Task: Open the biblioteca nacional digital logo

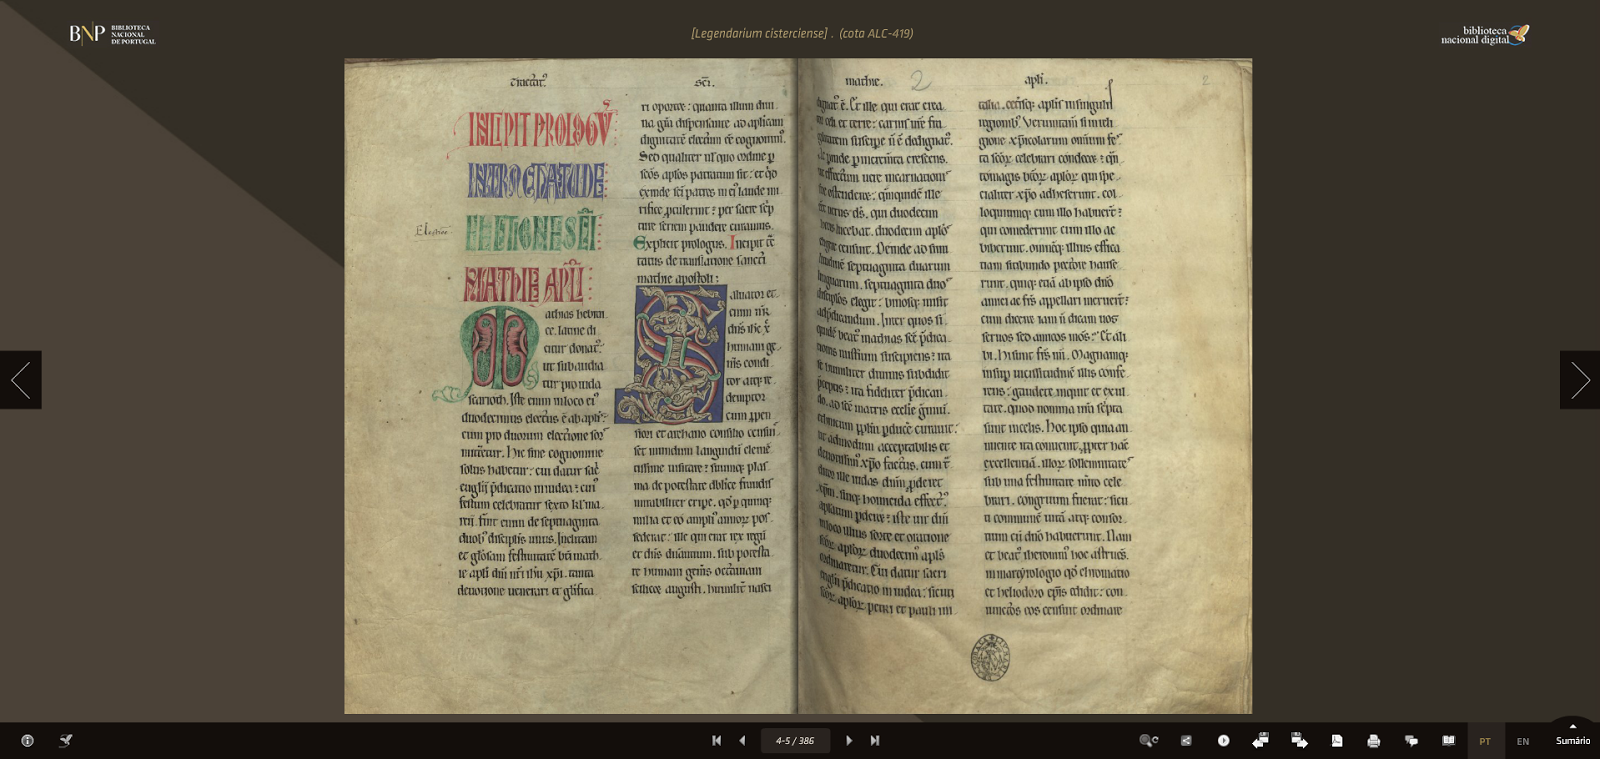Action: point(1485,35)
